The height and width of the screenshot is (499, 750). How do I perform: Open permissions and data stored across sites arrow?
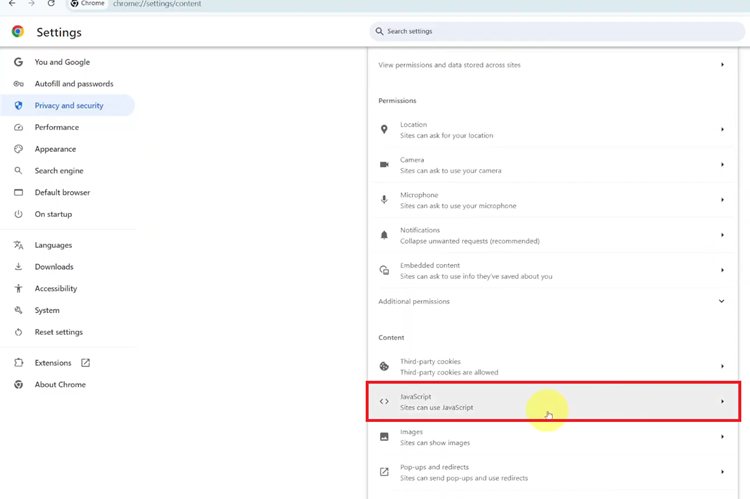coord(722,65)
